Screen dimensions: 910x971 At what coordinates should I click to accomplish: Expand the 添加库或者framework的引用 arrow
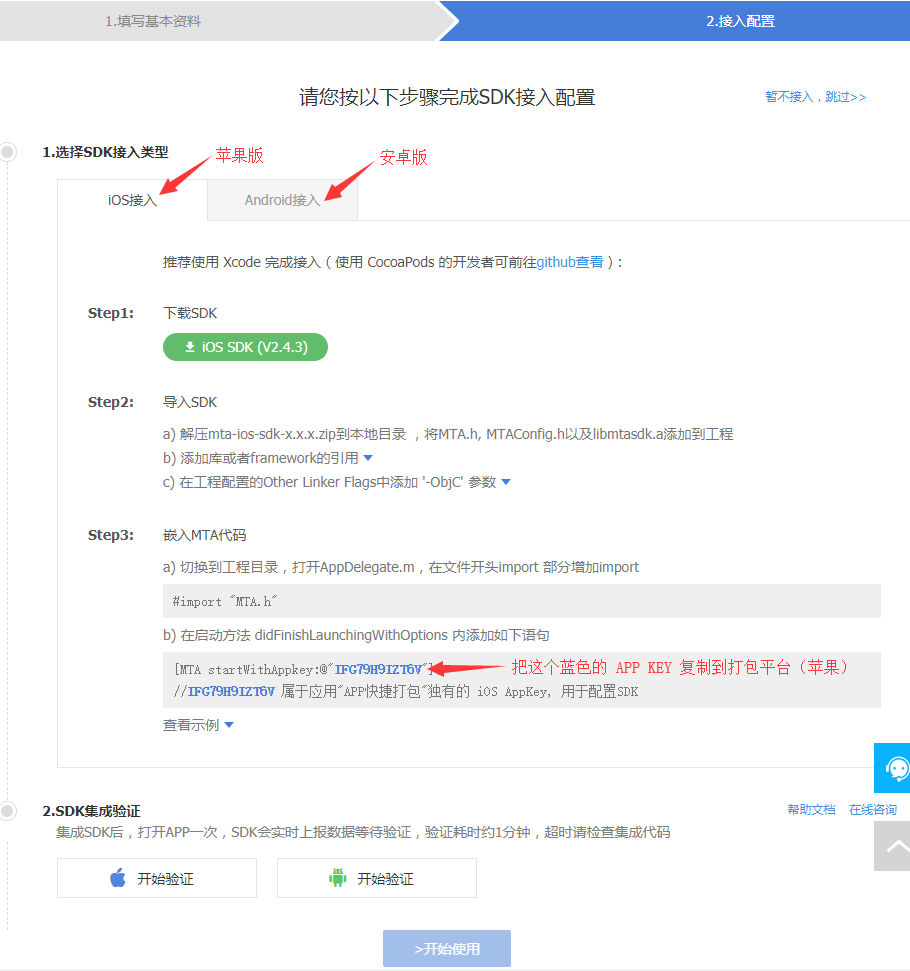click(x=367, y=458)
